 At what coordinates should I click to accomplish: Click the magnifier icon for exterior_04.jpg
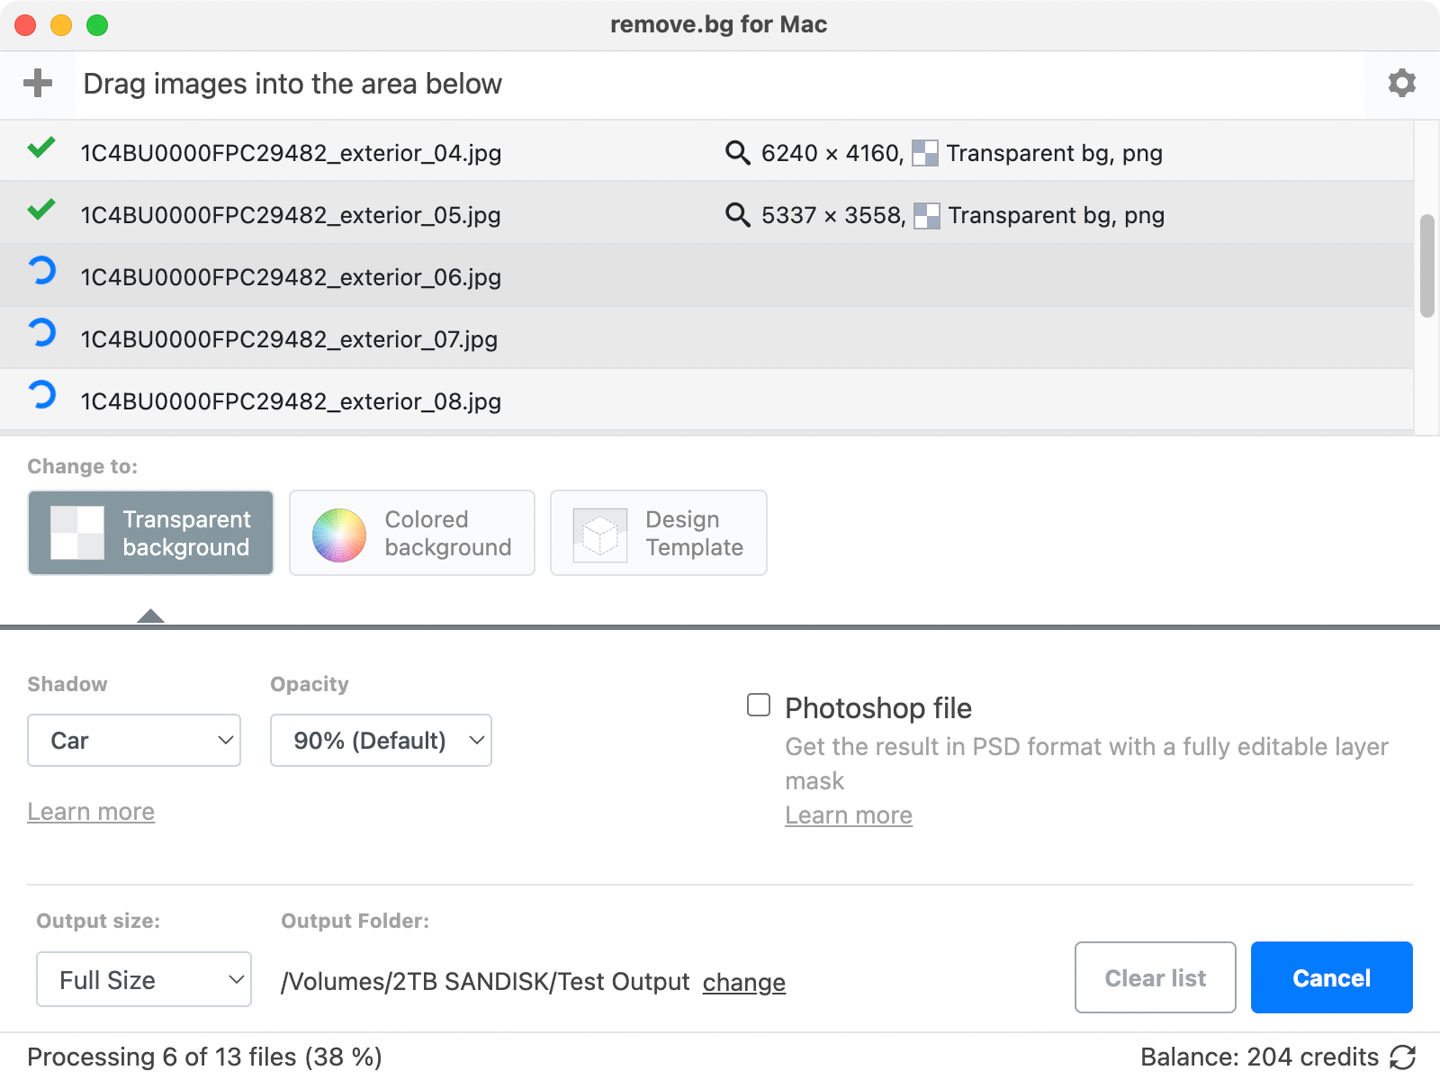tap(737, 152)
